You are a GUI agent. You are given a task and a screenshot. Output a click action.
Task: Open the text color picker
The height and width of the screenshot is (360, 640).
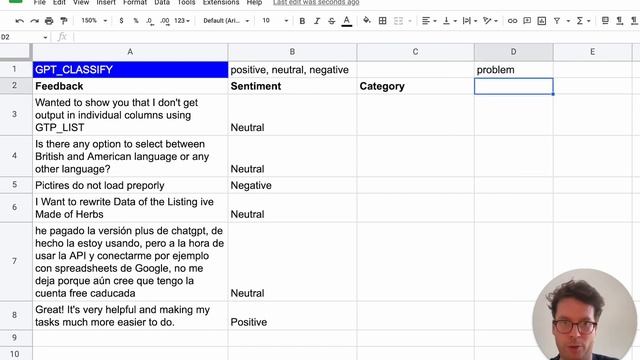(347, 21)
